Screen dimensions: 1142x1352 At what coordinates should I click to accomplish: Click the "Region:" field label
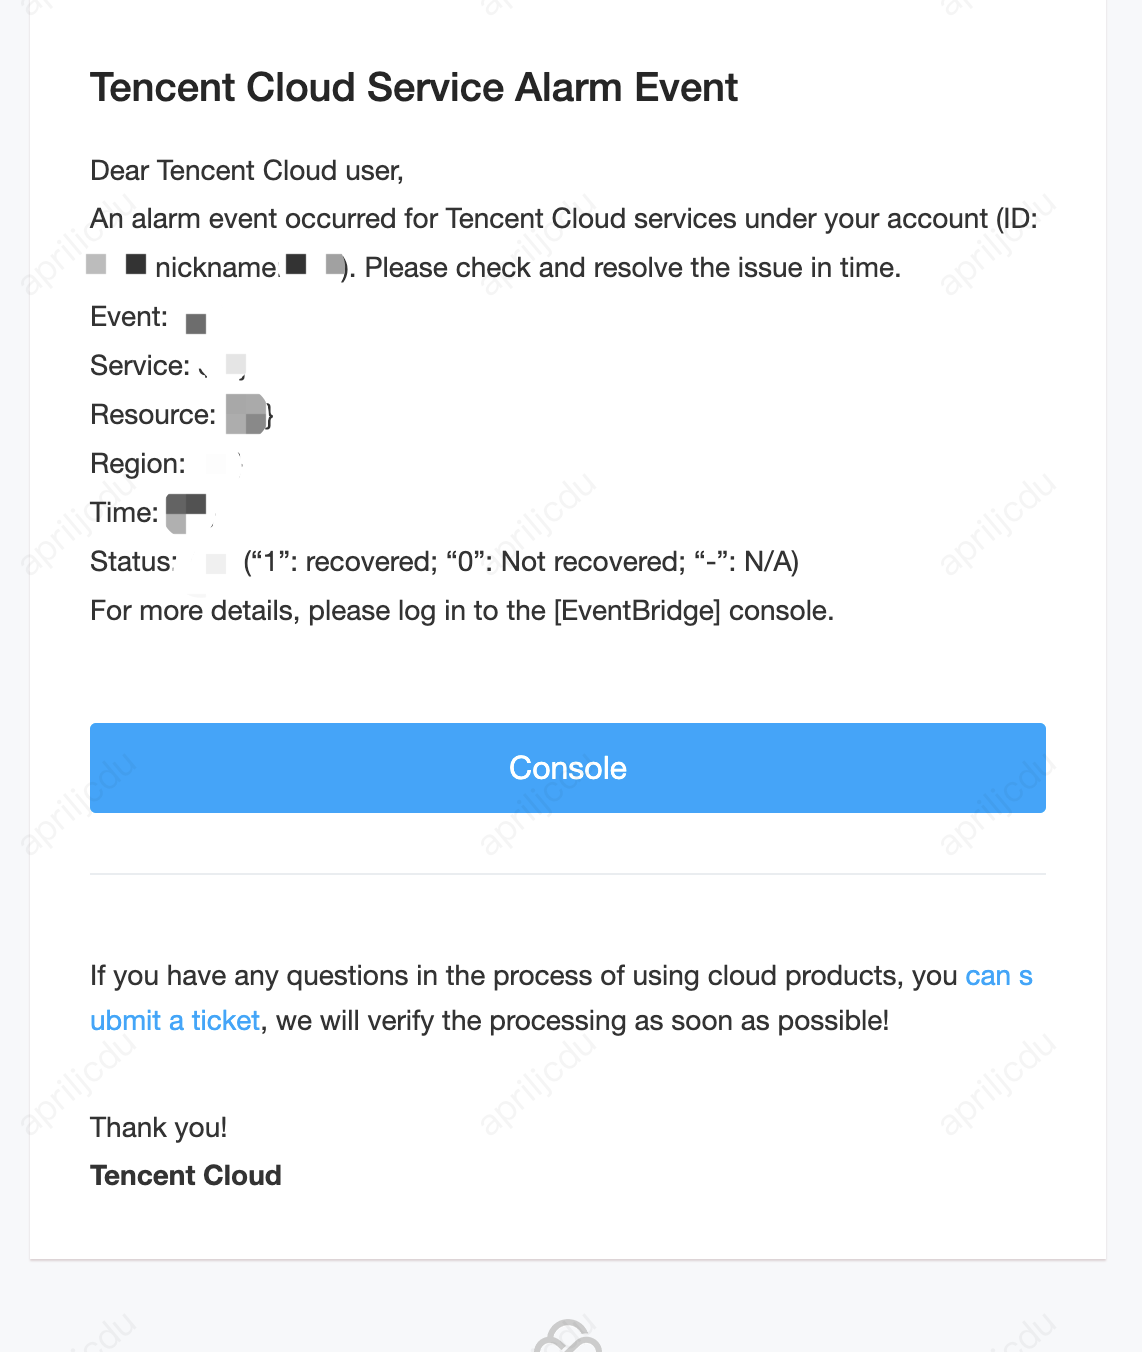click(138, 464)
